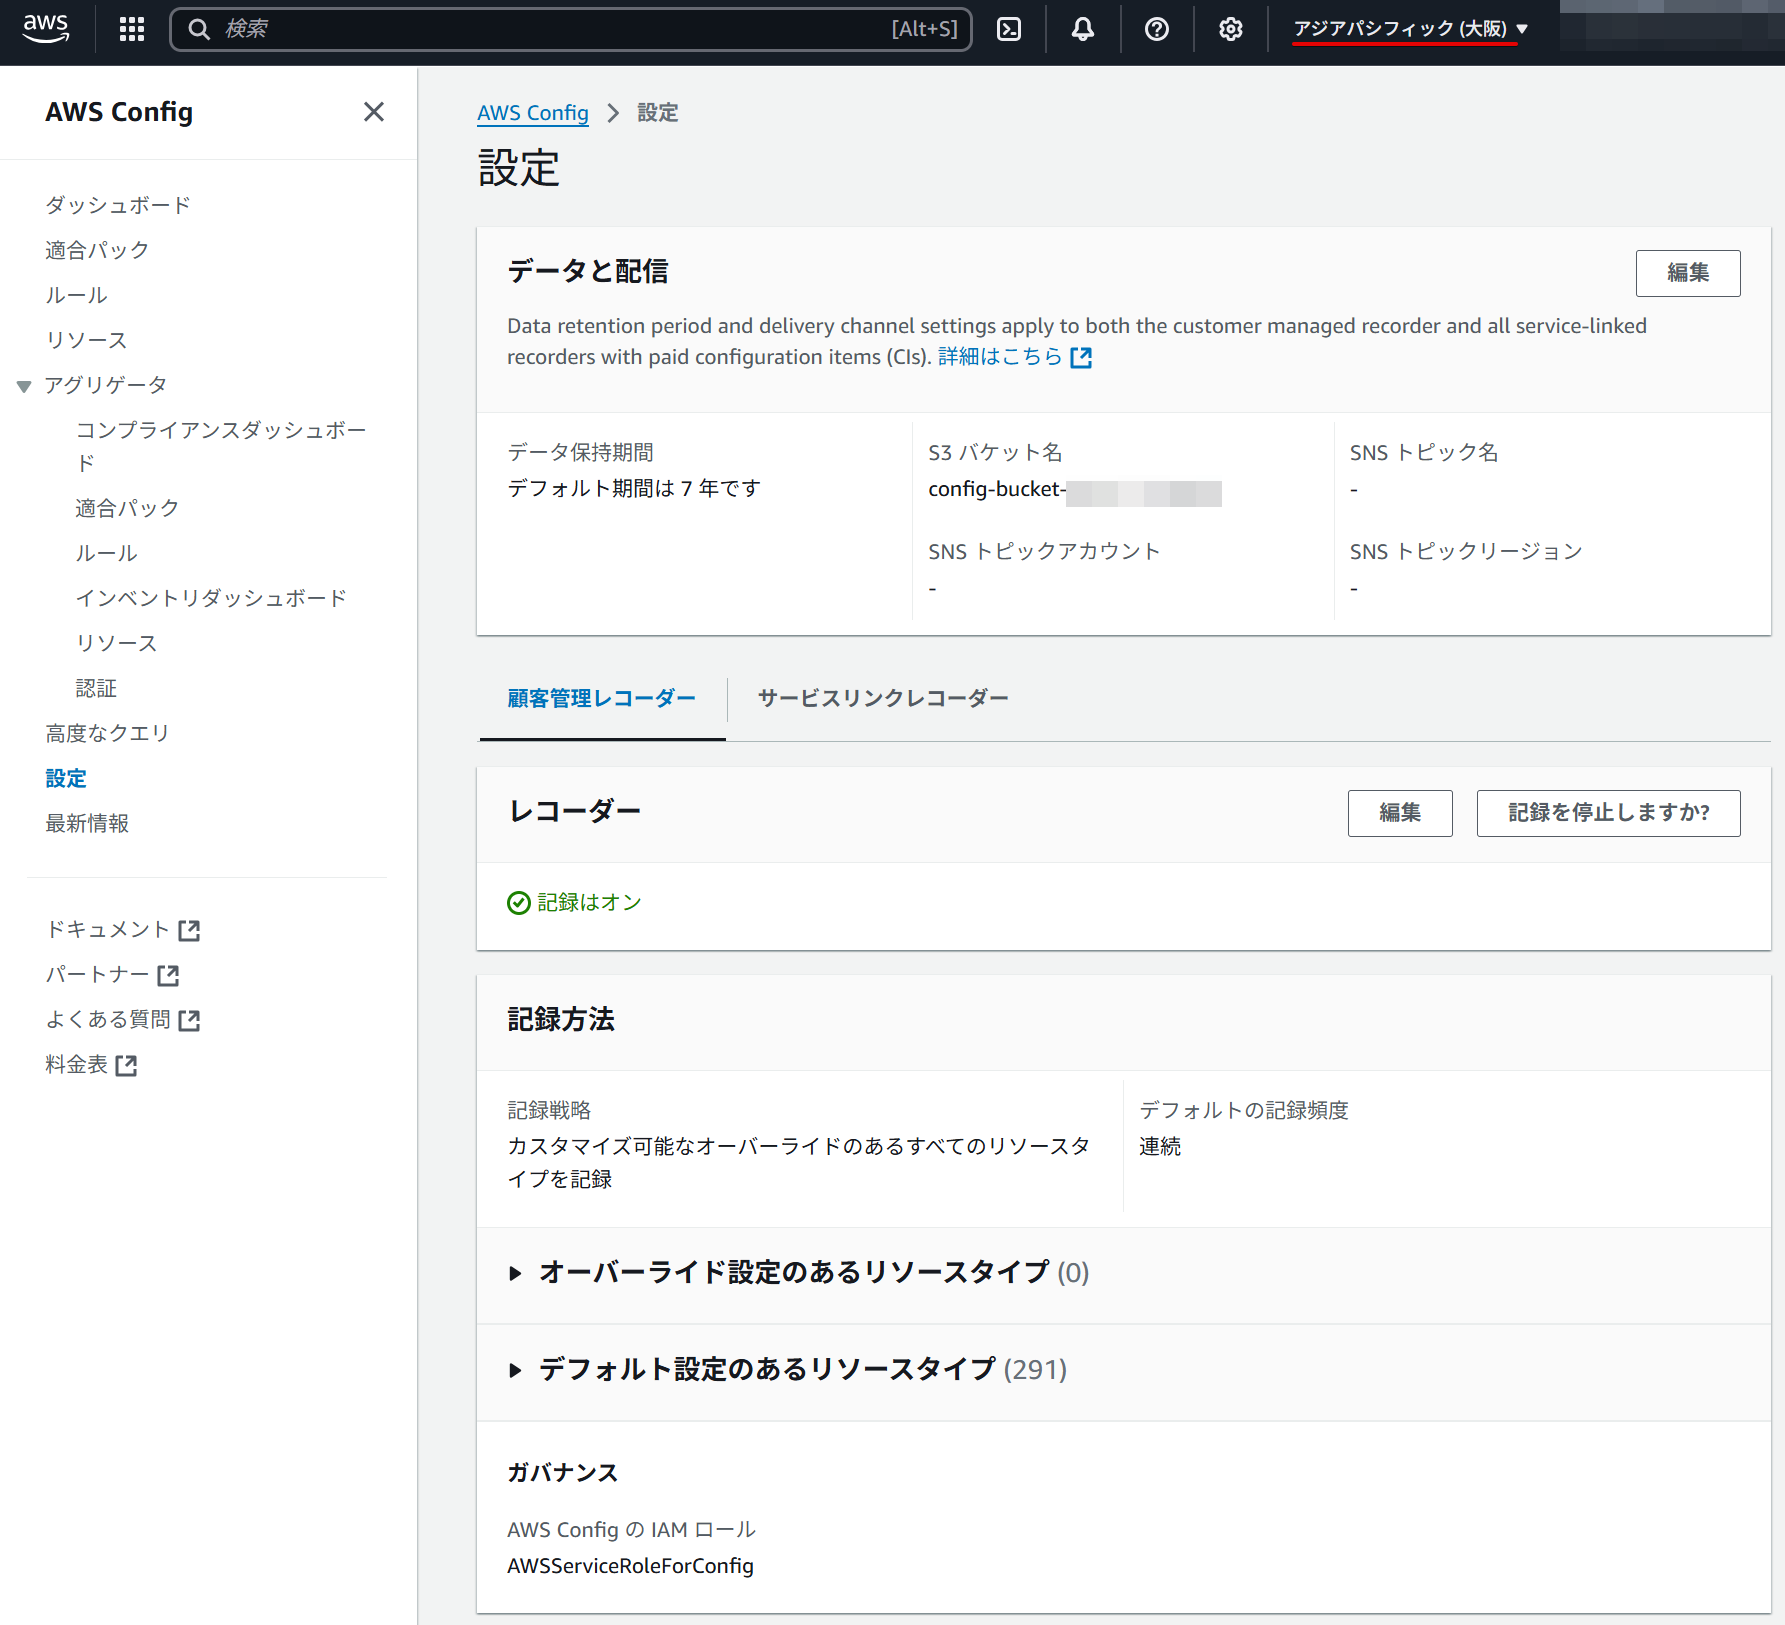Screen dimensions: 1785x1625
Task: Open top-level ルール in sidebar
Action: tap(76, 295)
